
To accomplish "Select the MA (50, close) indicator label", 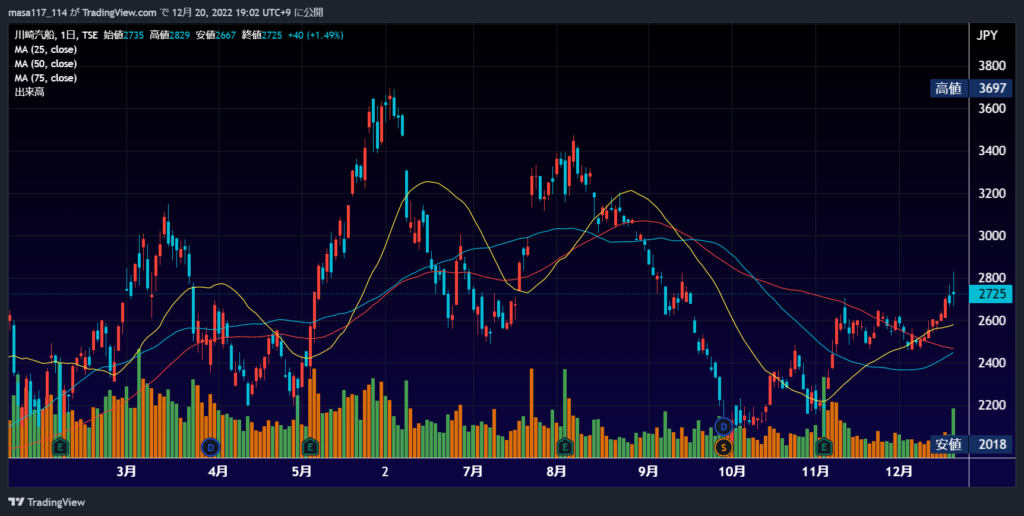I will (x=46, y=64).
